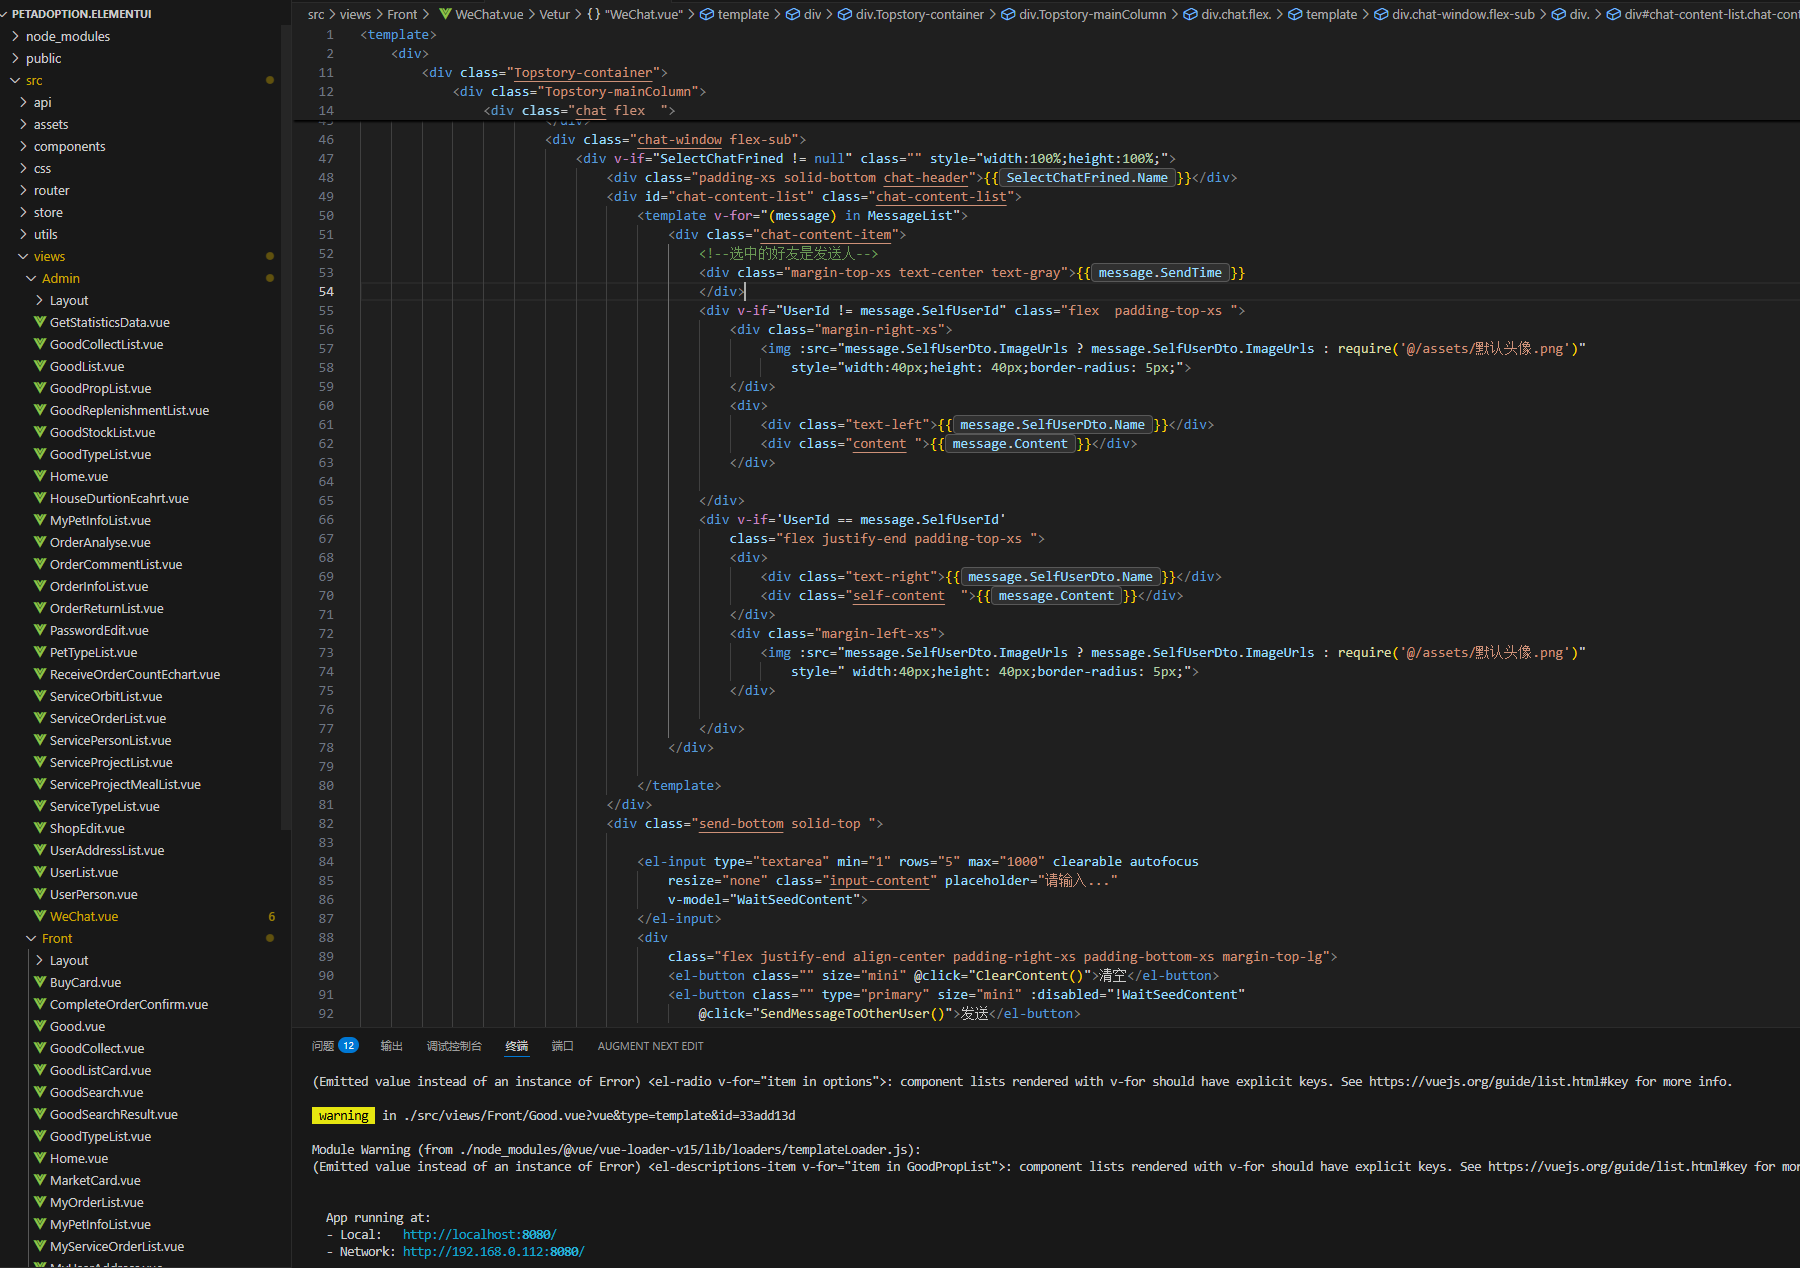Click the Vue icon beside UserPerson.vue
The image size is (1800, 1268).
click(40, 894)
